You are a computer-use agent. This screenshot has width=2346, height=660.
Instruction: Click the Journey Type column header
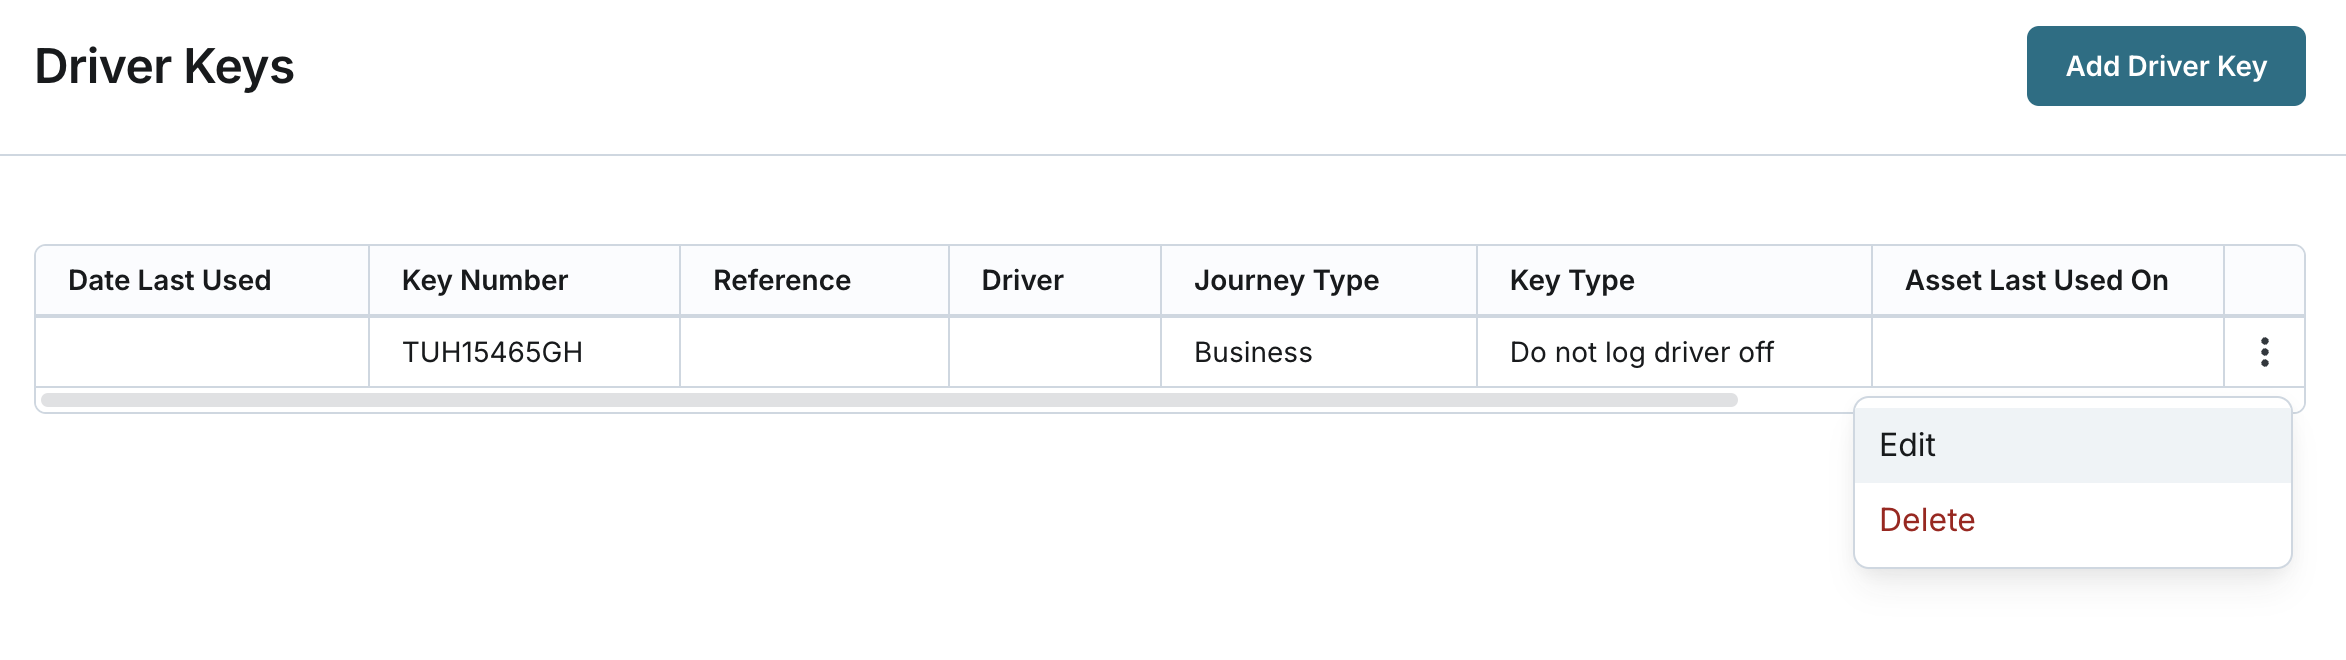(x=1286, y=280)
